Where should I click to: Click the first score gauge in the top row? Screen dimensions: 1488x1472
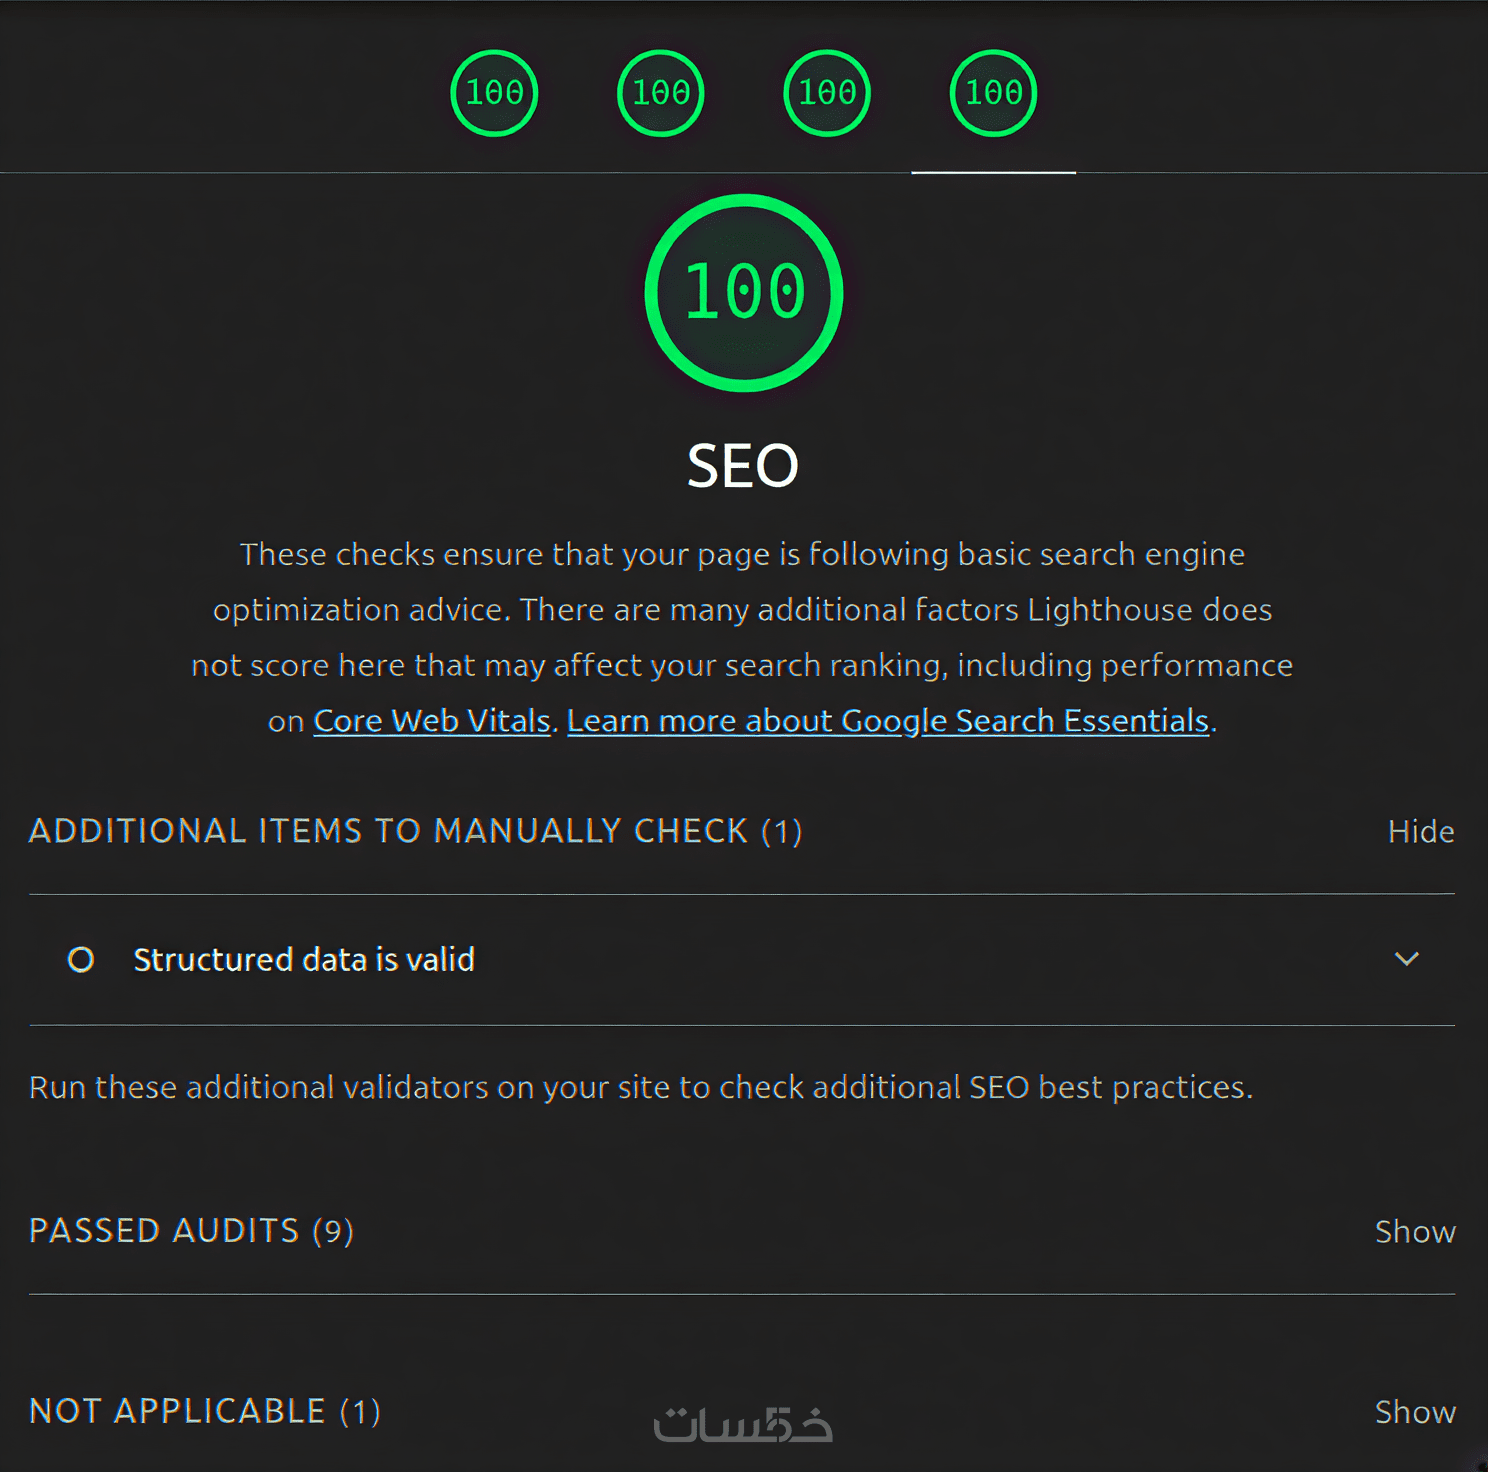point(494,93)
